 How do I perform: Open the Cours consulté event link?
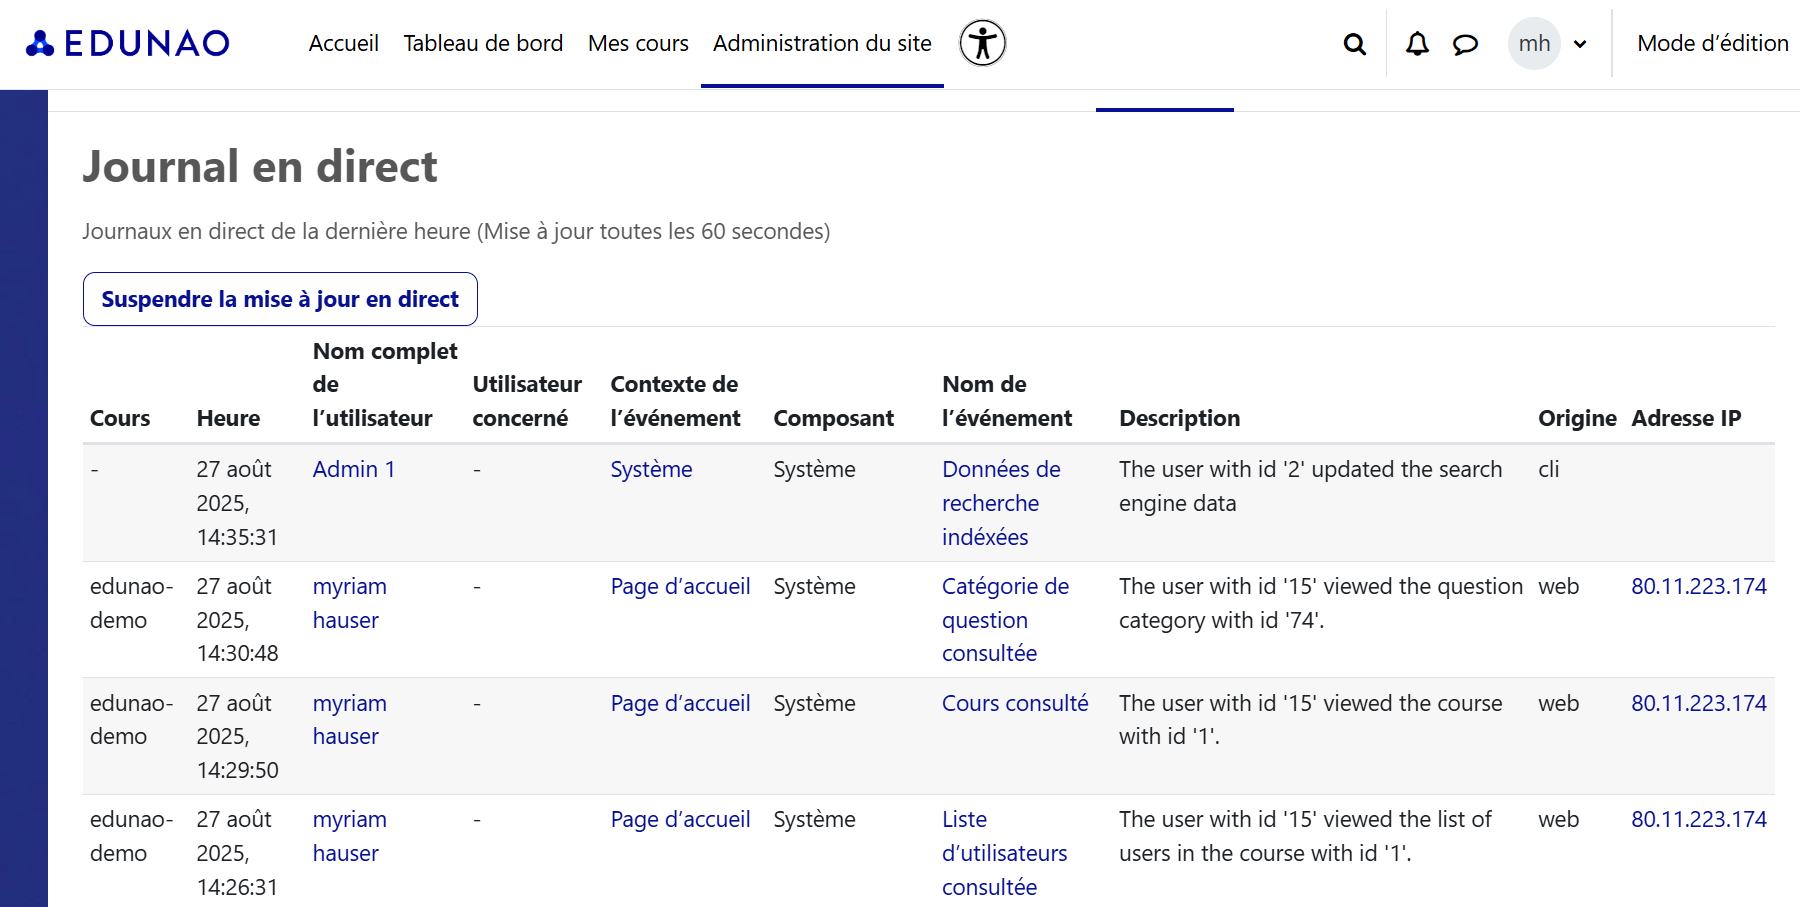click(1015, 703)
